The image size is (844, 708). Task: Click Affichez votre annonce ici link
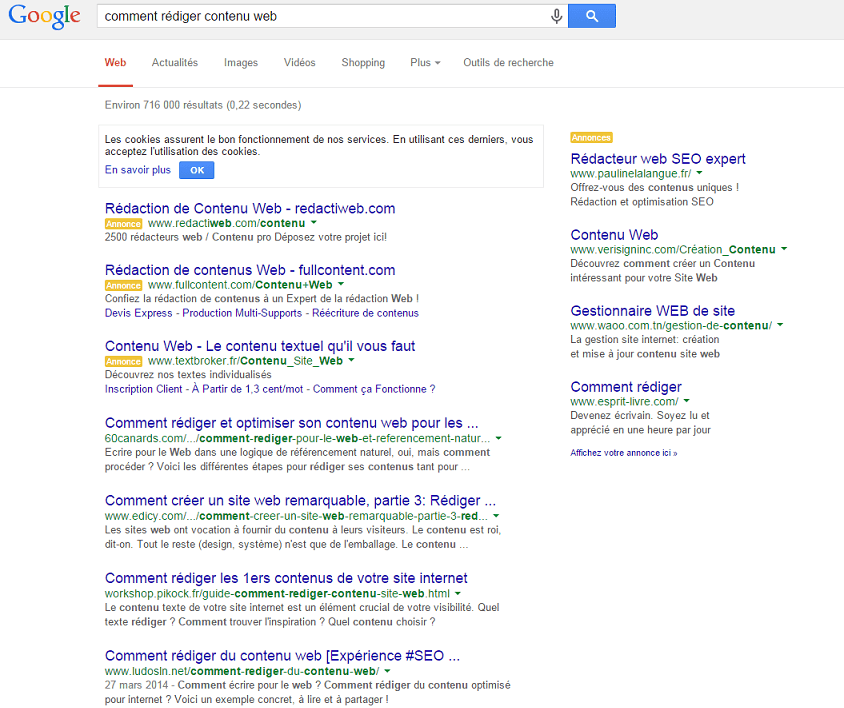click(x=623, y=453)
